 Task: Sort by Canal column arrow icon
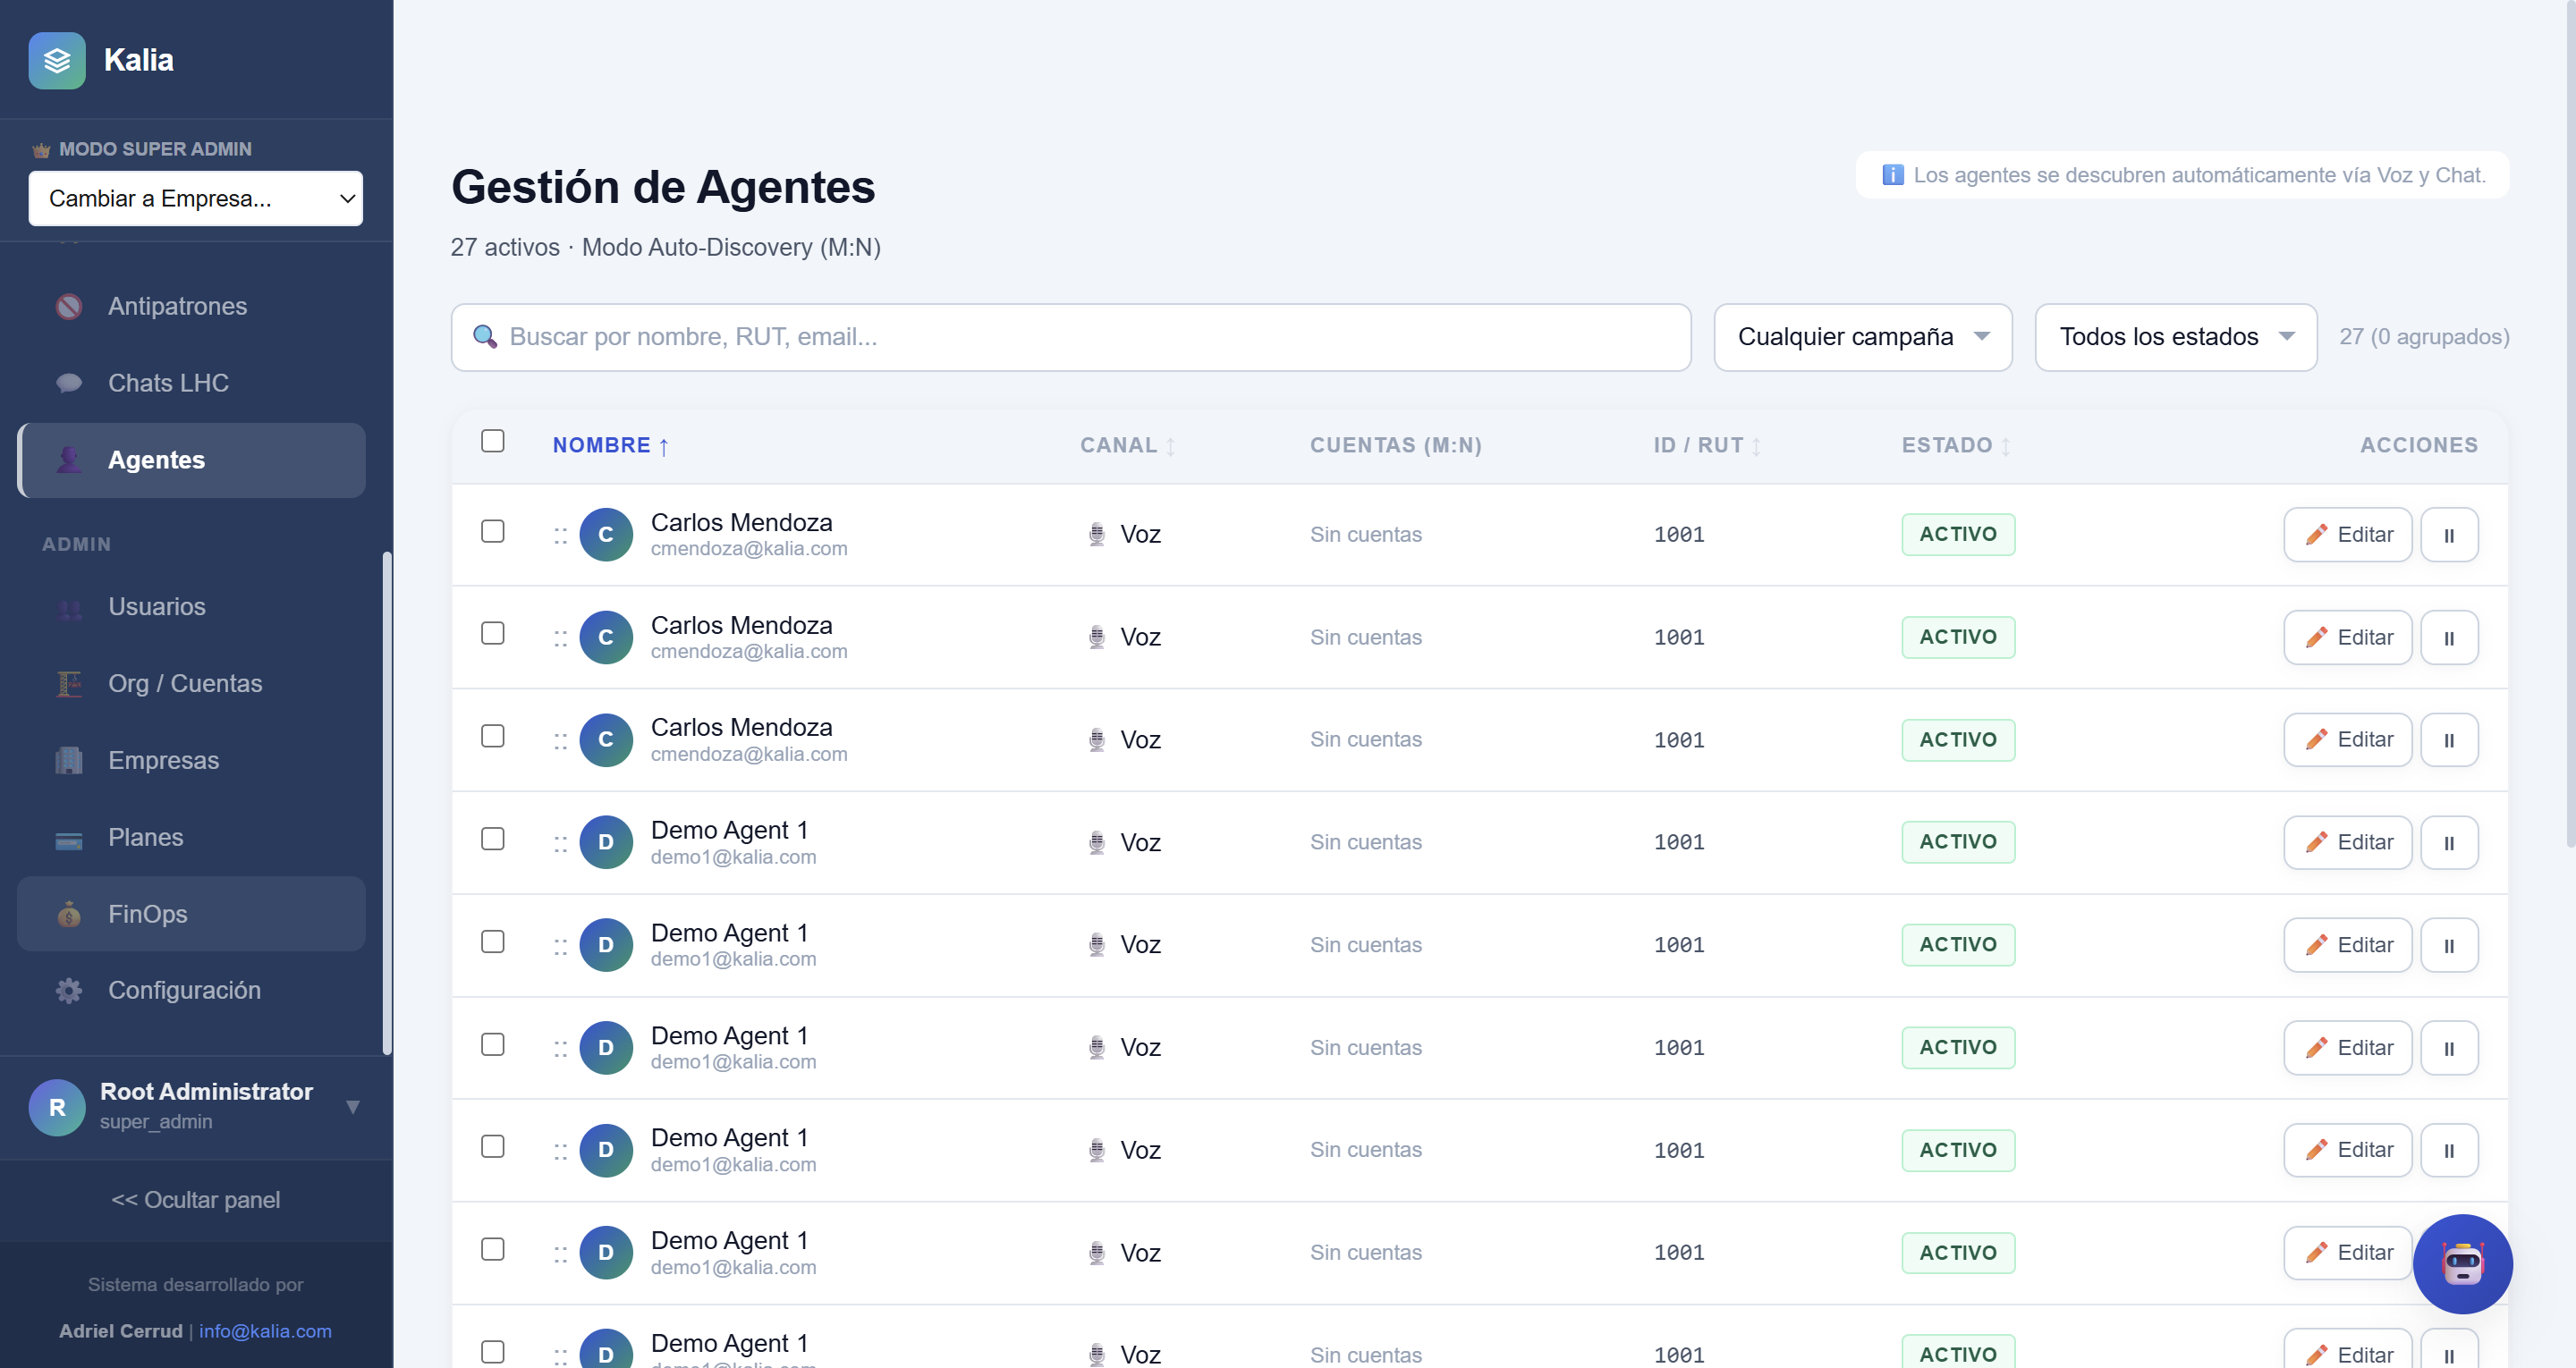pyautogui.click(x=1170, y=446)
